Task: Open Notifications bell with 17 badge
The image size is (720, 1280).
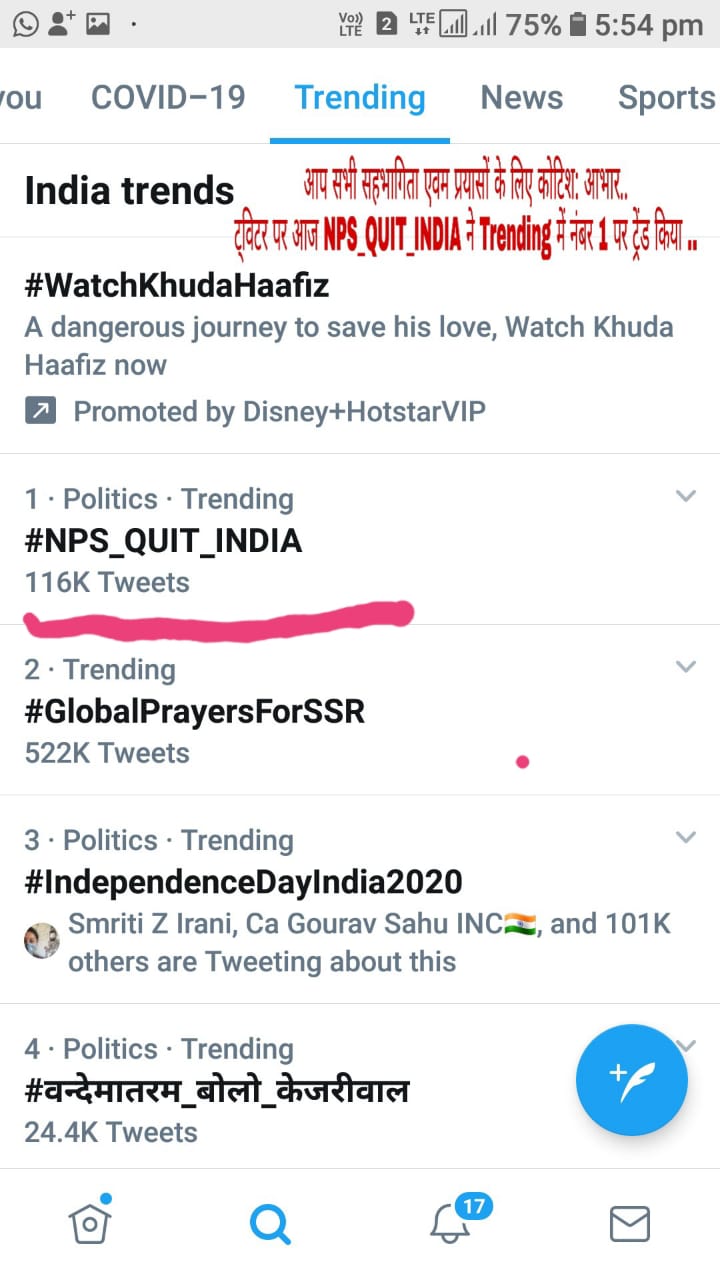Action: tap(450, 1221)
